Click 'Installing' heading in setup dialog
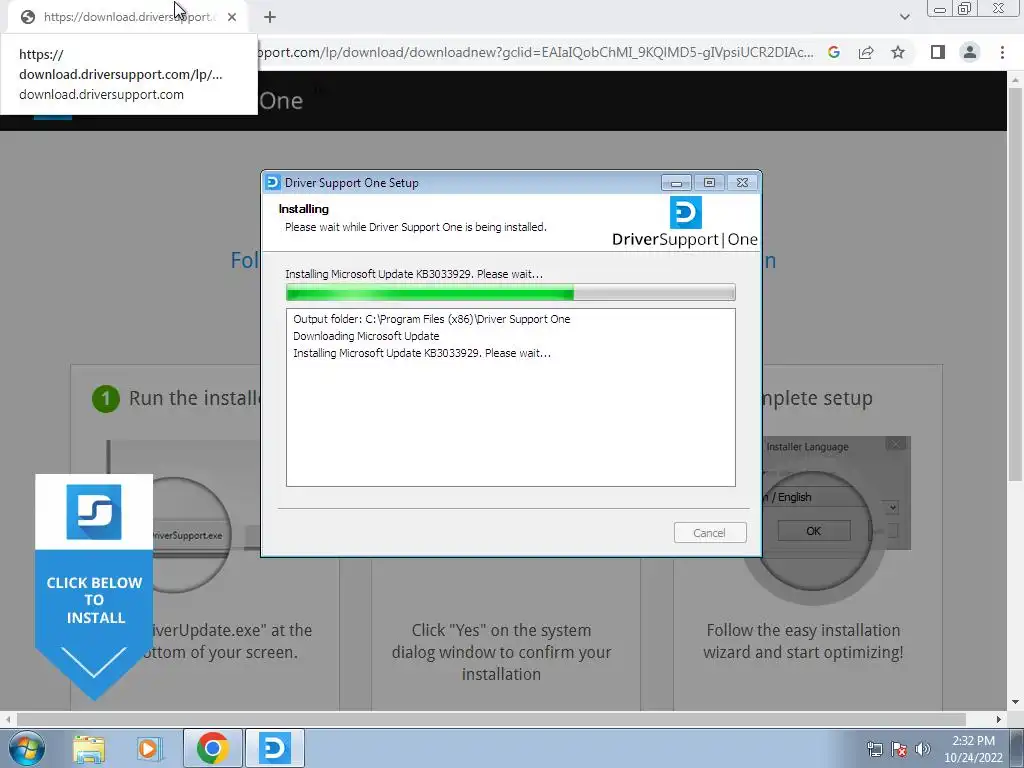 tap(304, 209)
